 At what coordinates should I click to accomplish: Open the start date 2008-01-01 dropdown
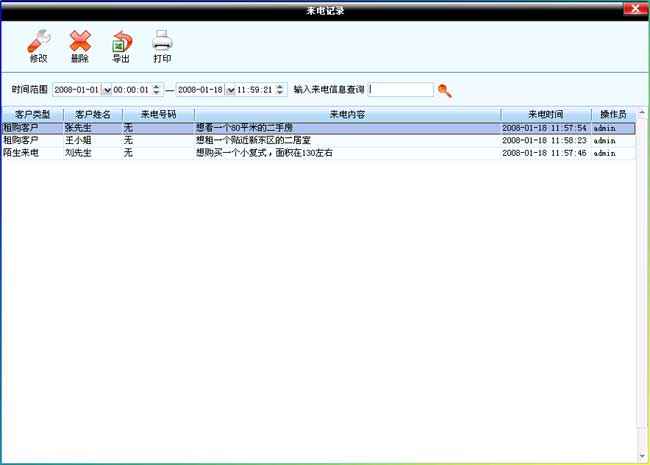pyautogui.click(x=107, y=90)
